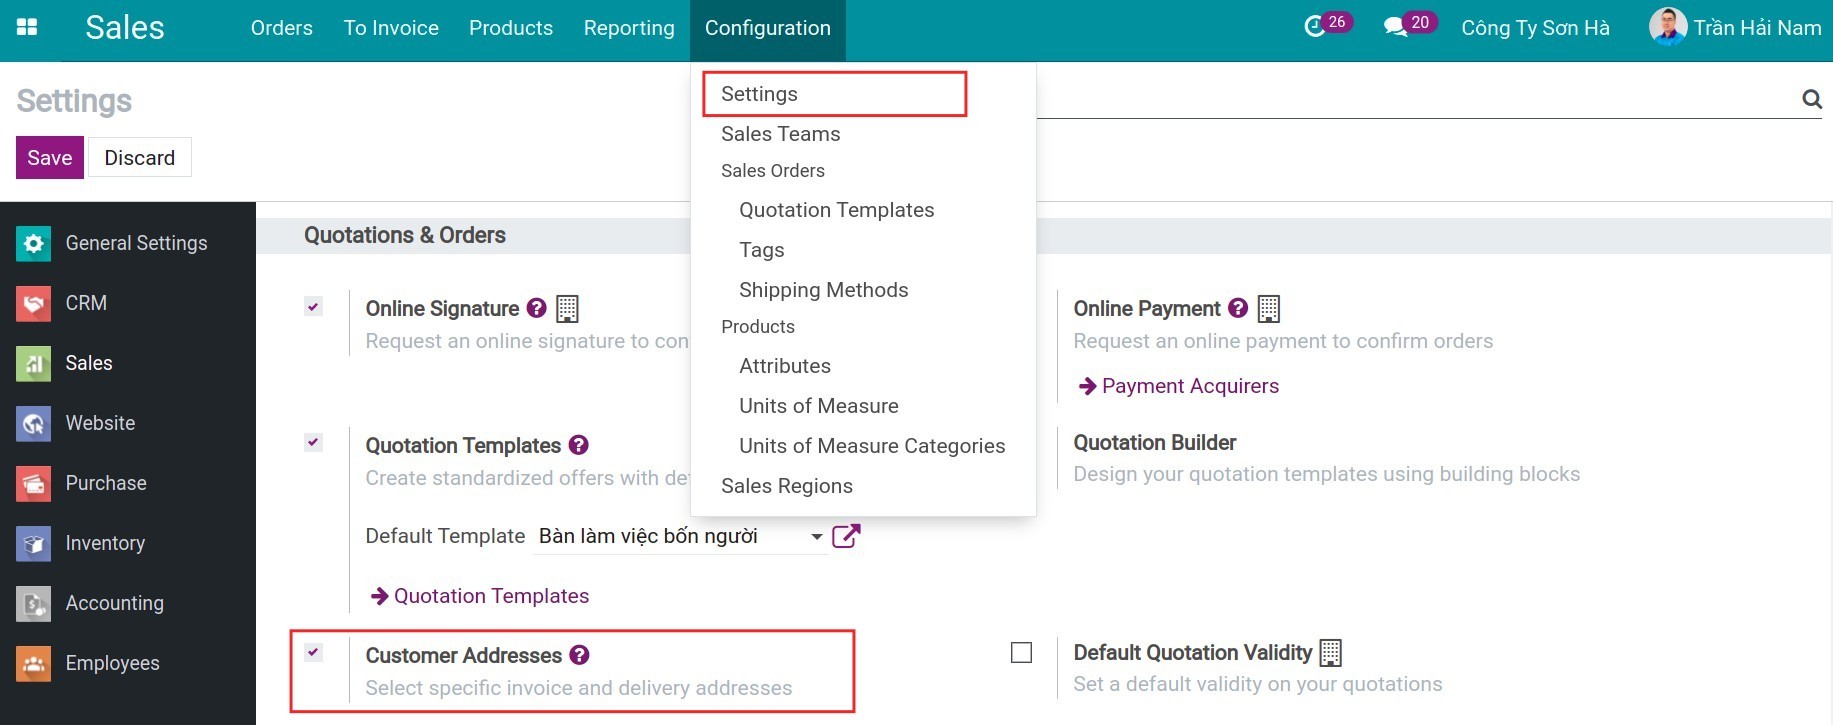Open the Orders menu
This screenshot has height=725, width=1833.
(282, 28)
